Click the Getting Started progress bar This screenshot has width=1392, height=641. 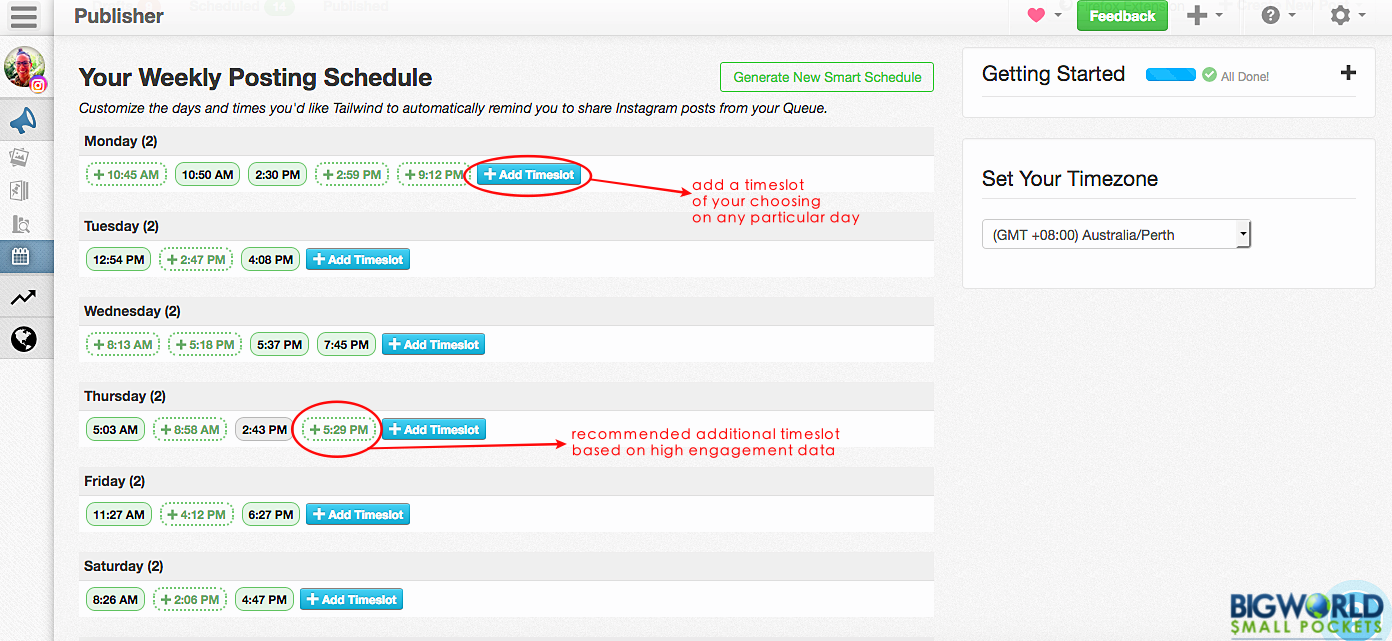(x=1170, y=75)
